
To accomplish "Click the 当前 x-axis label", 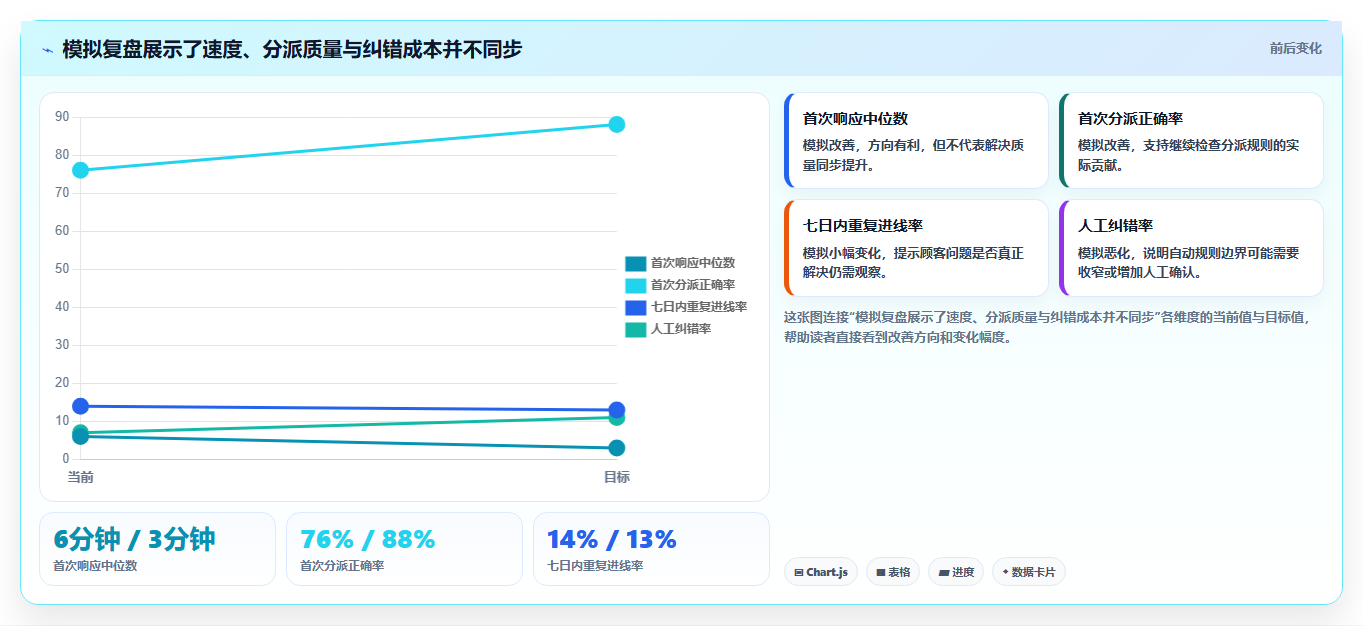I will click(80, 477).
